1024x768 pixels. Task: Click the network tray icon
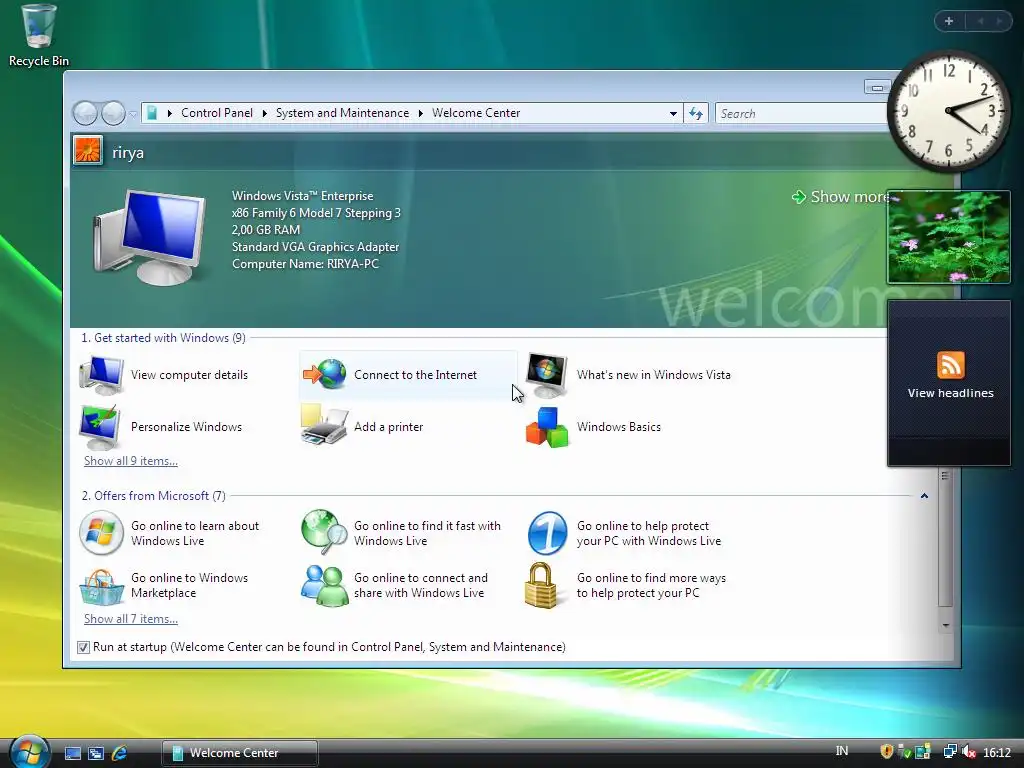pos(950,752)
